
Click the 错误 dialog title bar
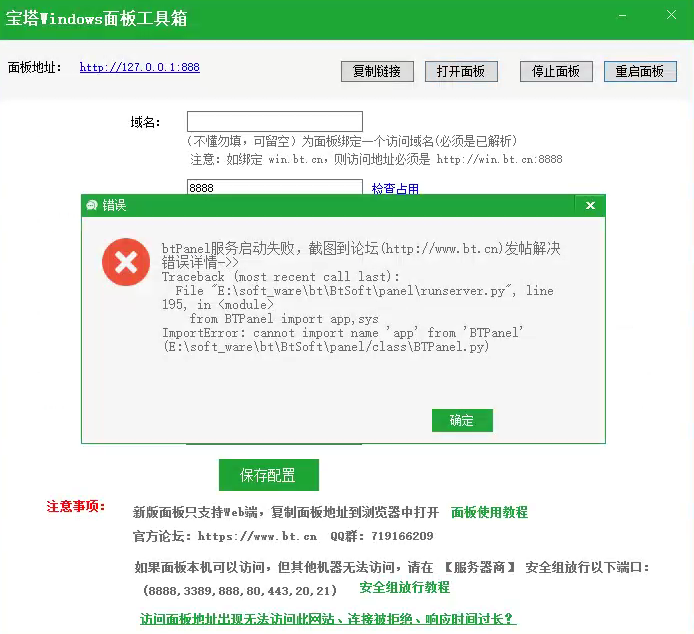(328, 205)
